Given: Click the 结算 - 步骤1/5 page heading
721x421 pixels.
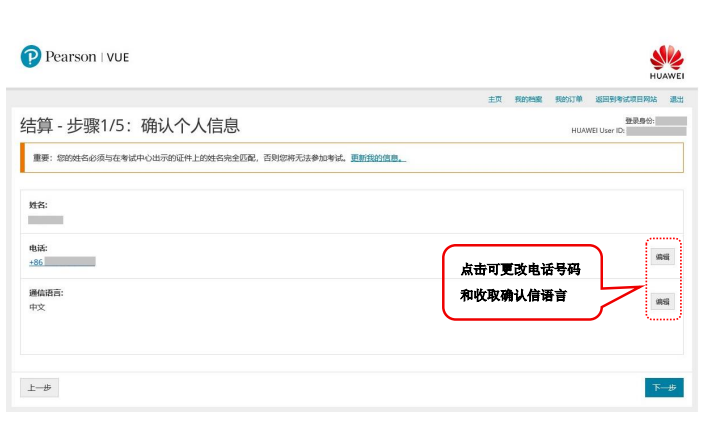Looking at the screenshot, I should 130,126.
